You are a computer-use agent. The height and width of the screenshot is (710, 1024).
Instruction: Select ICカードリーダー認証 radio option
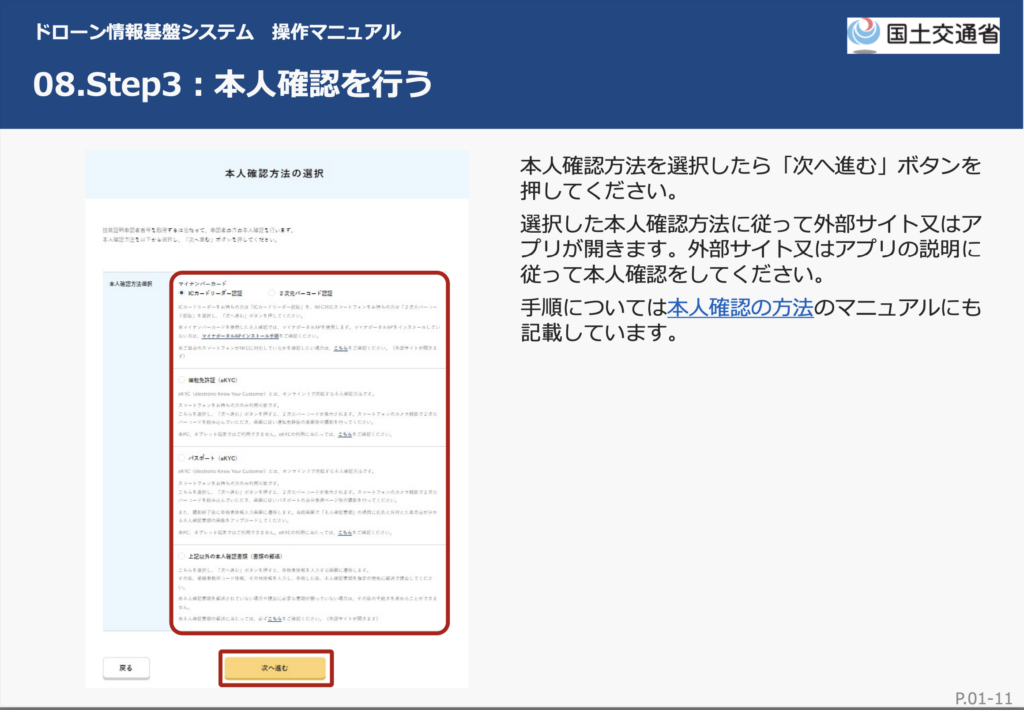tap(179, 294)
